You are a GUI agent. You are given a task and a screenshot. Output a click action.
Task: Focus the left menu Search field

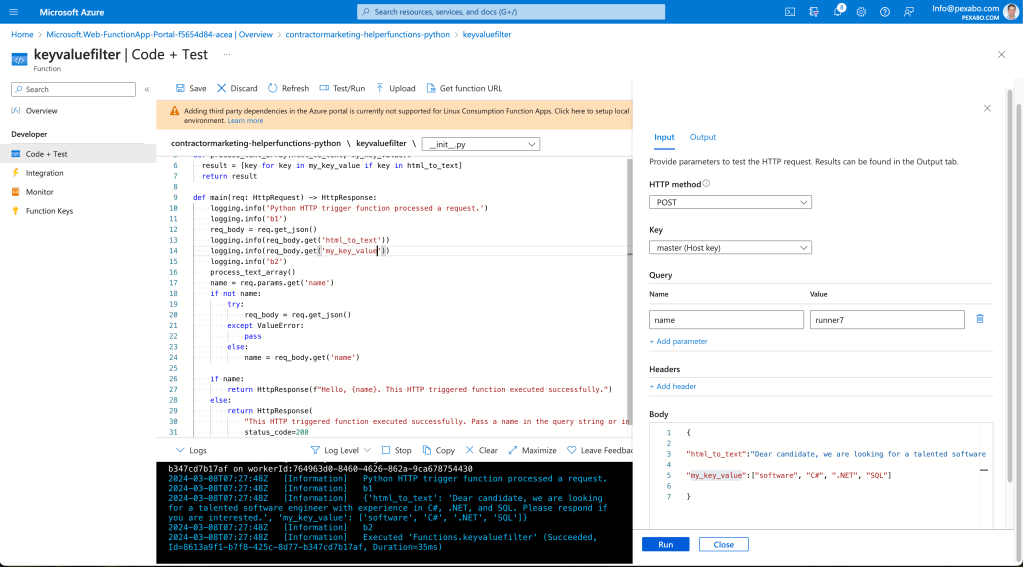coord(73,89)
